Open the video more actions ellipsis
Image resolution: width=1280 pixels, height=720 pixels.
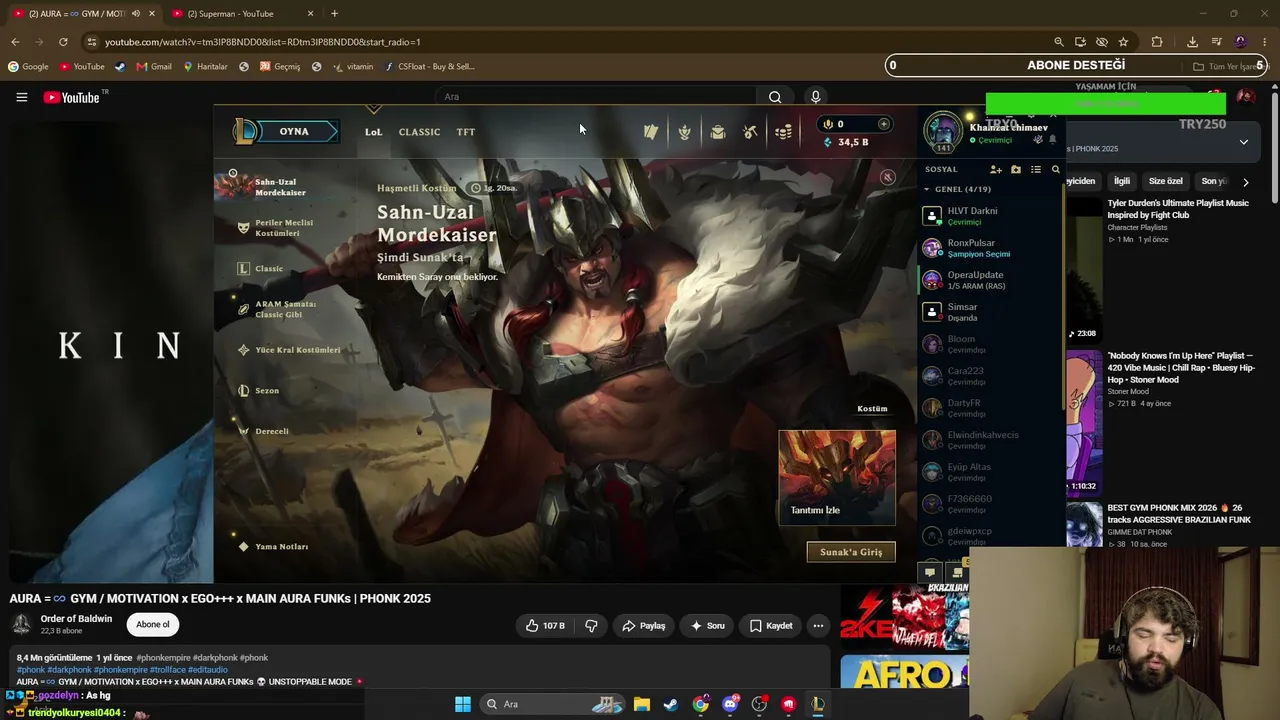(818, 626)
